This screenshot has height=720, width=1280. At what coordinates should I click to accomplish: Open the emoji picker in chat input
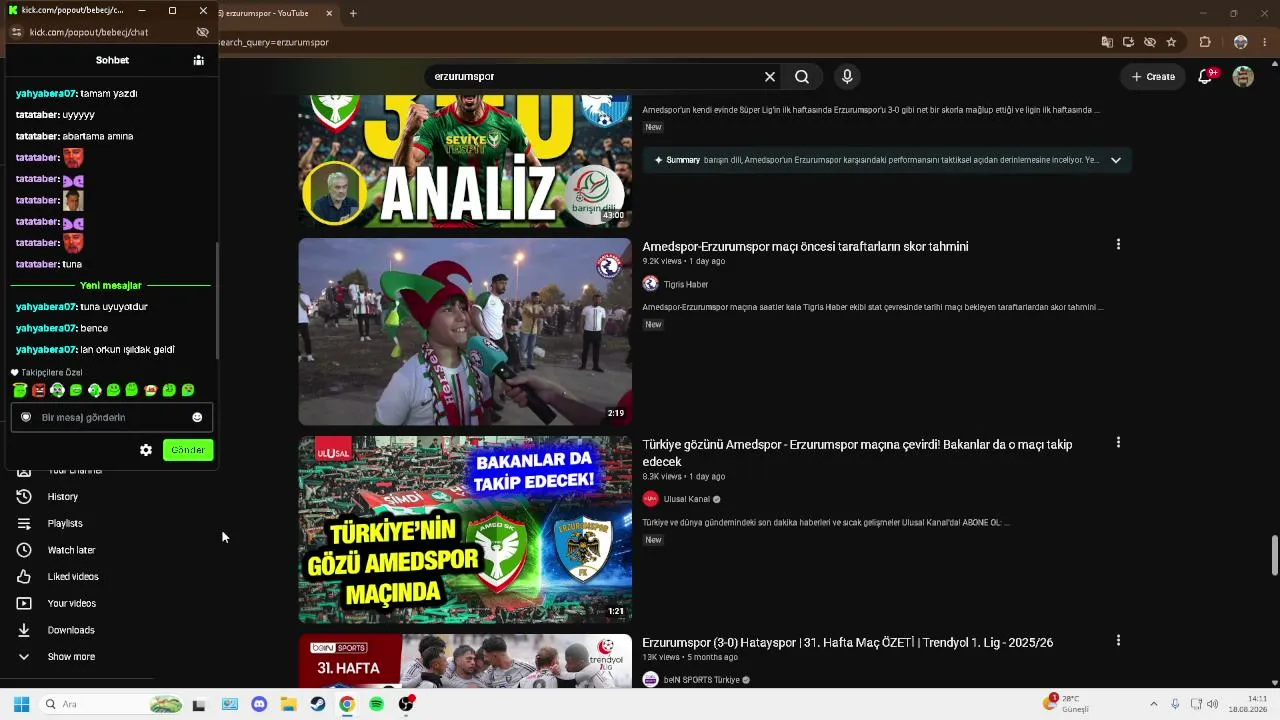(197, 417)
